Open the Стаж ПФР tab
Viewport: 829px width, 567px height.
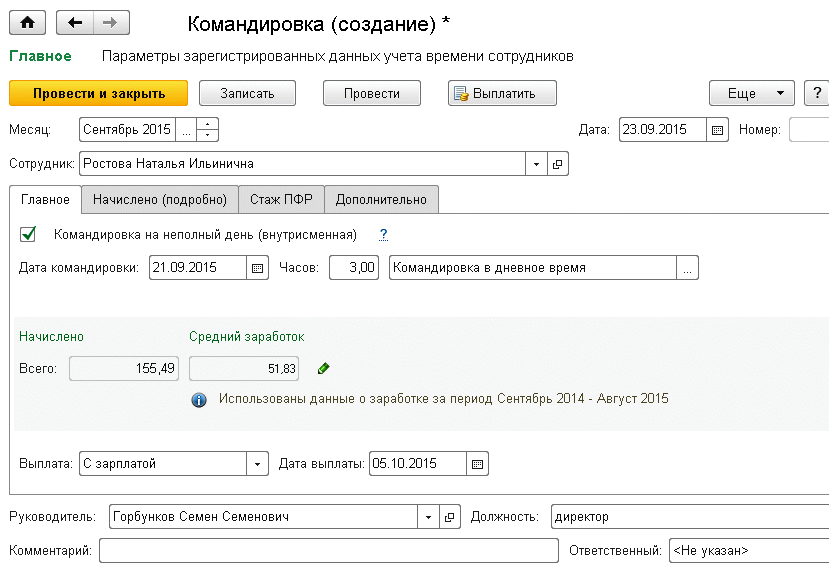(x=281, y=200)
